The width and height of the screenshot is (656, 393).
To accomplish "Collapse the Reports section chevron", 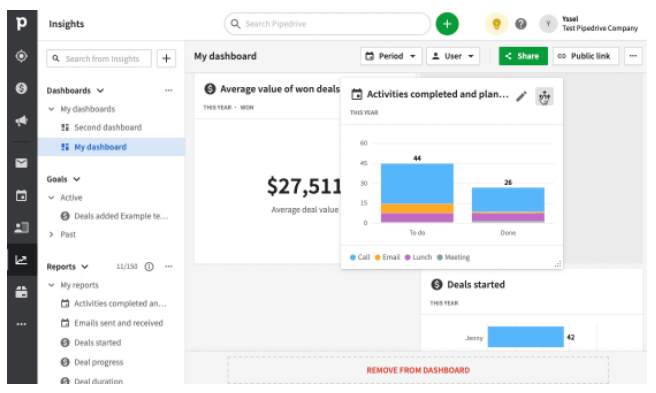I will point(85,267).
